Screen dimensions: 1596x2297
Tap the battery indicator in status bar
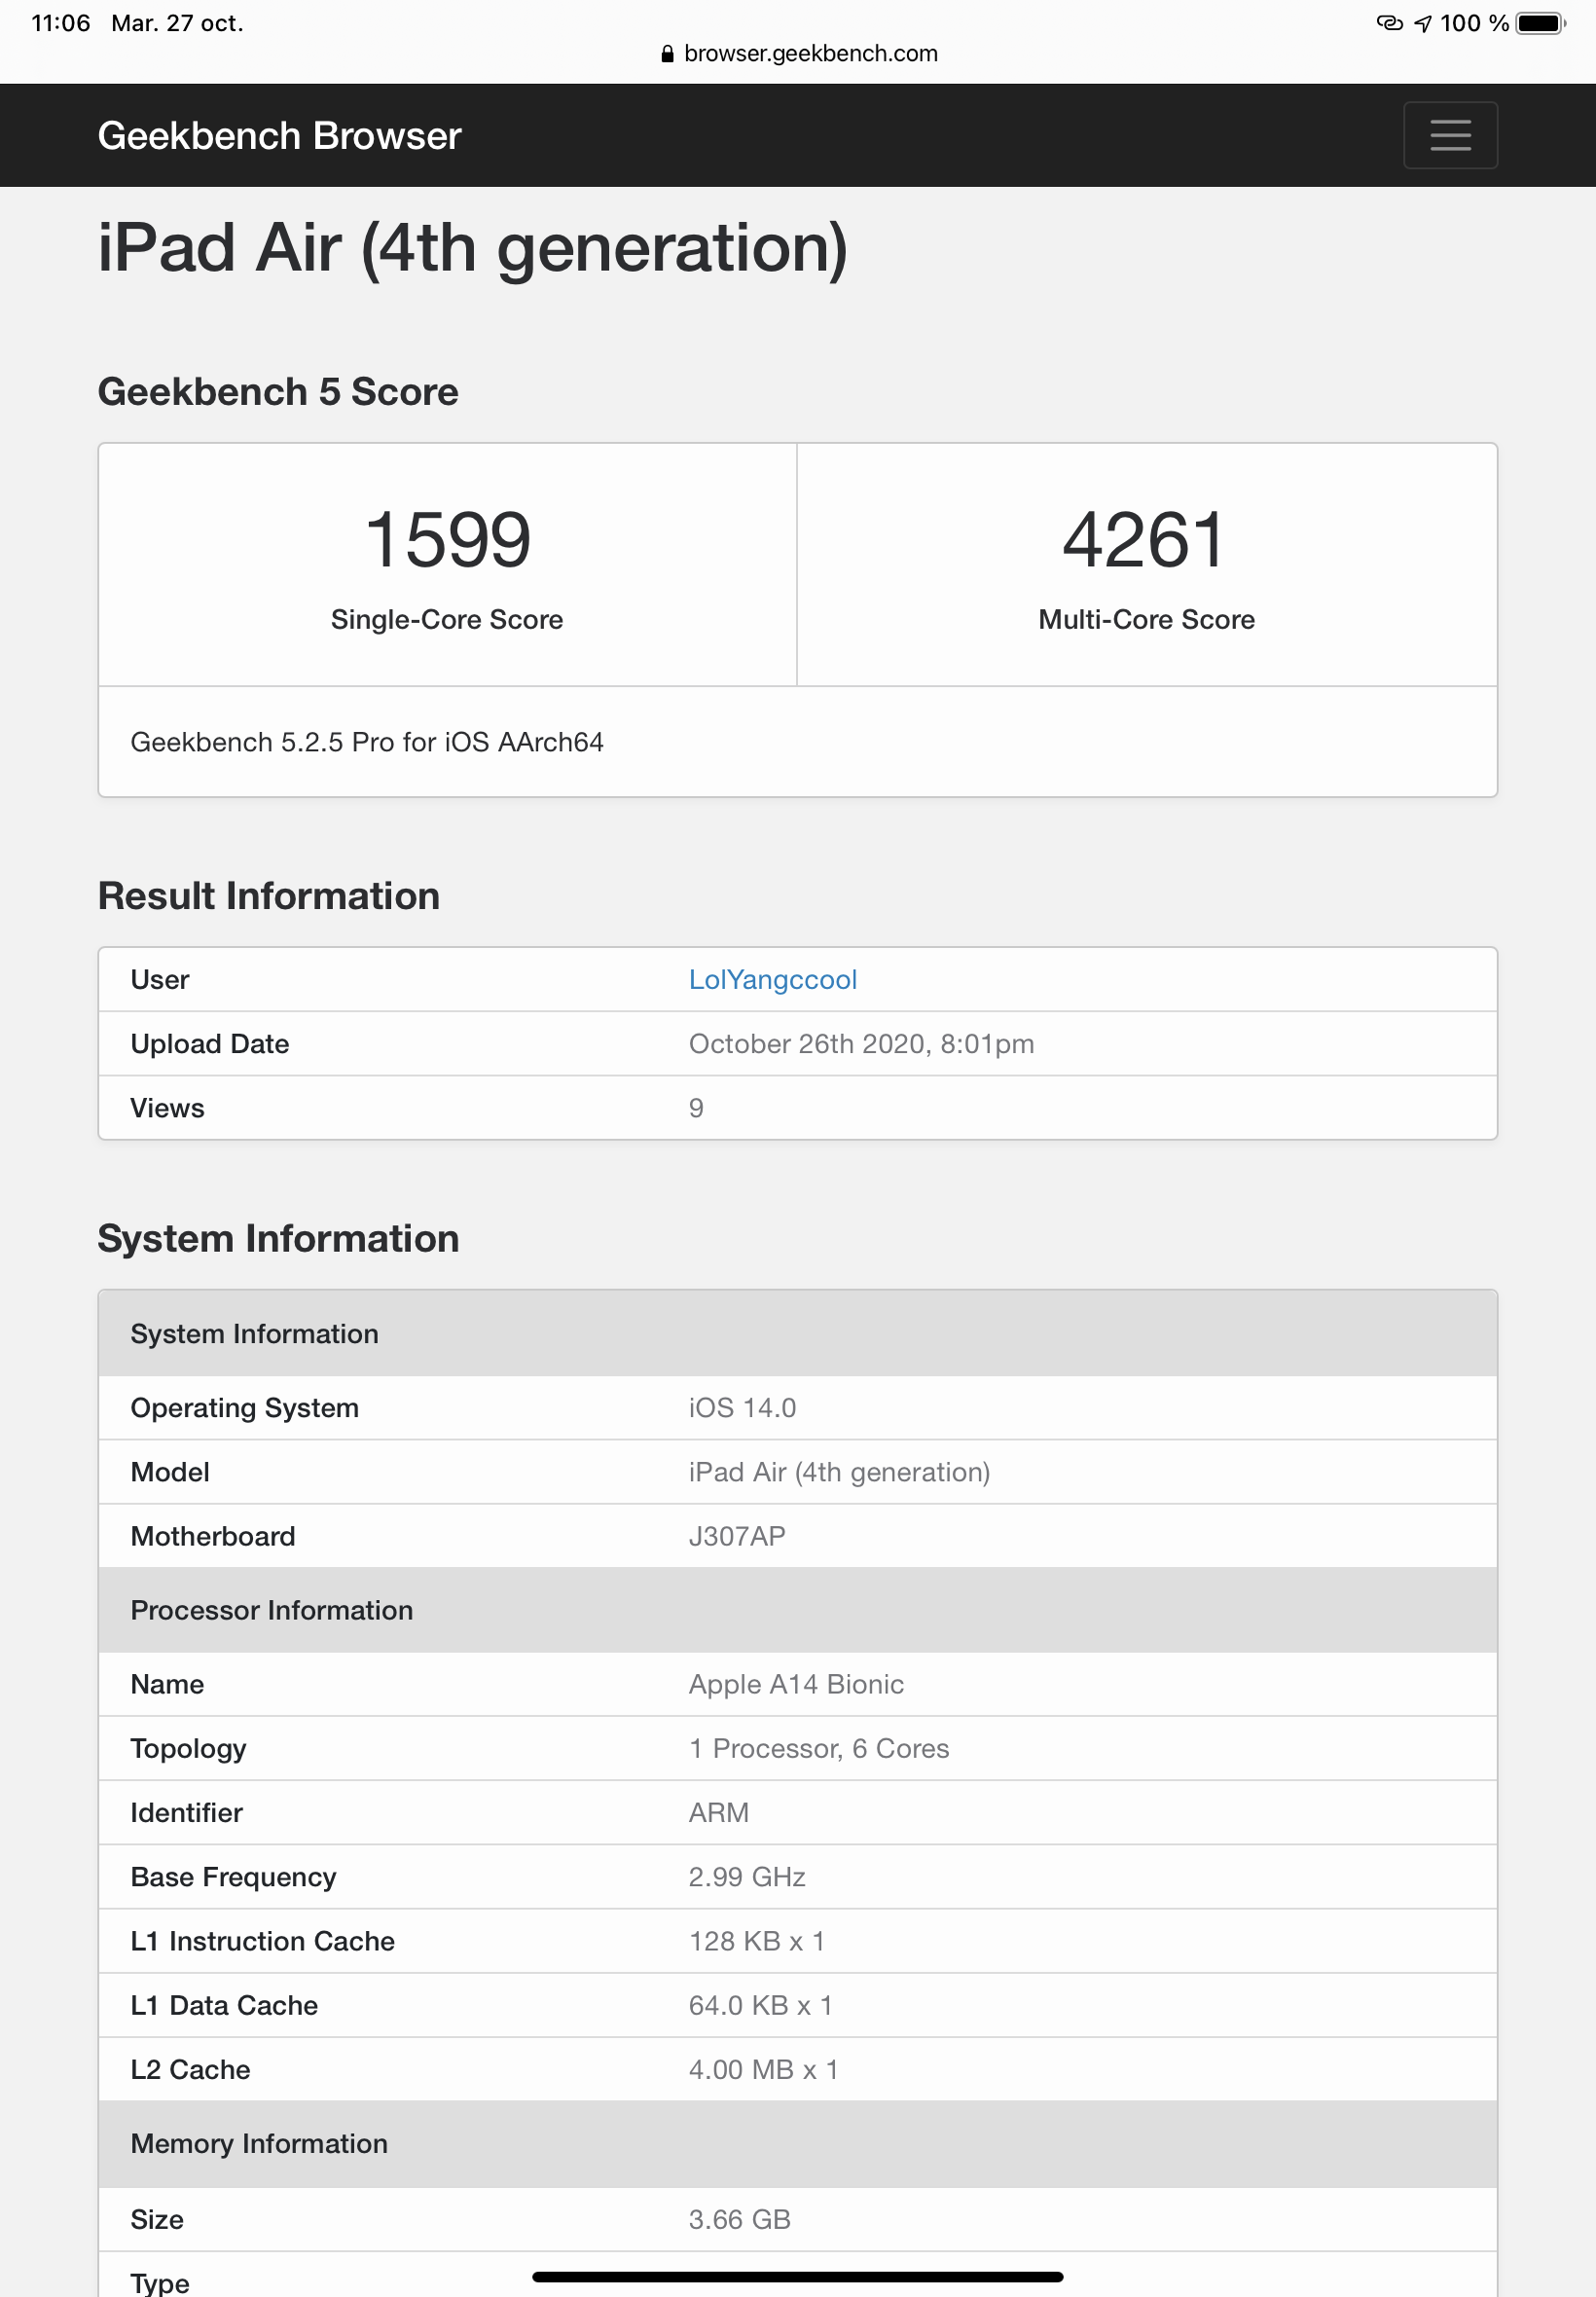1541,23
